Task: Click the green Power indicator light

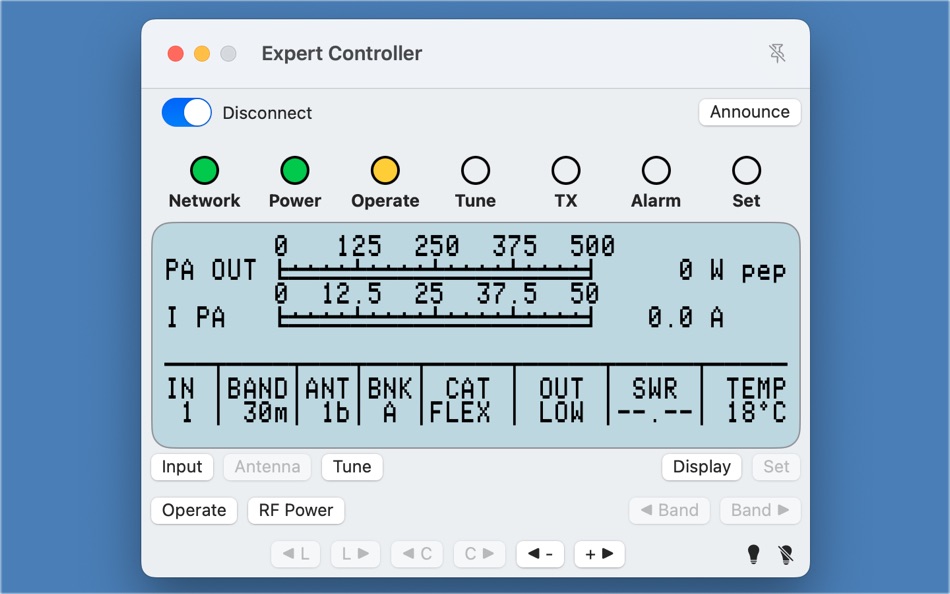Action: 294,169
